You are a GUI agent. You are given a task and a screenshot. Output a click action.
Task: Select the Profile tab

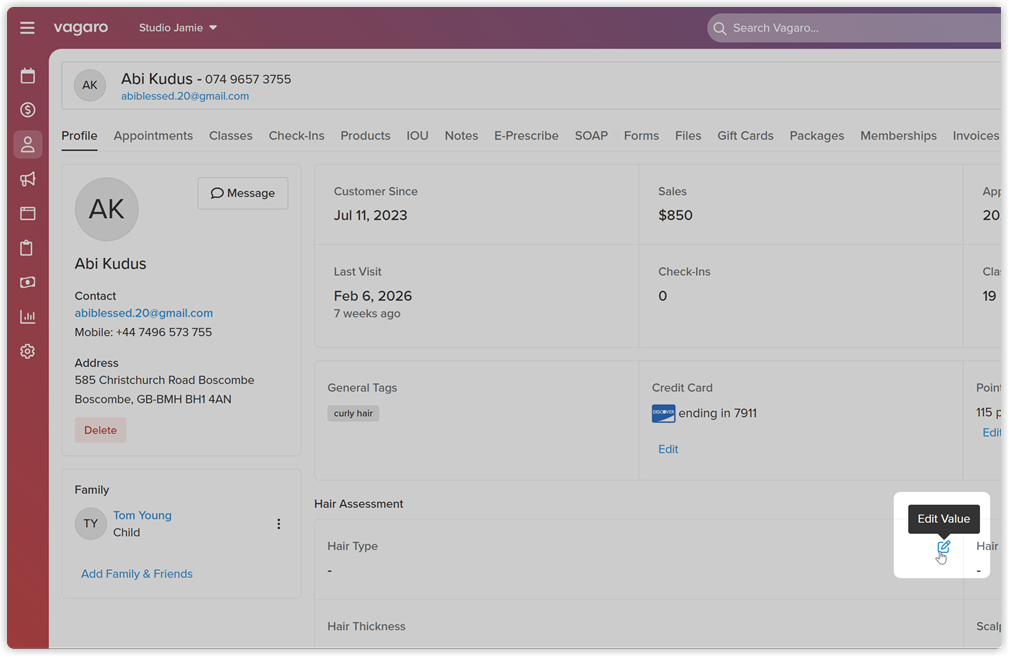[79, 136]
